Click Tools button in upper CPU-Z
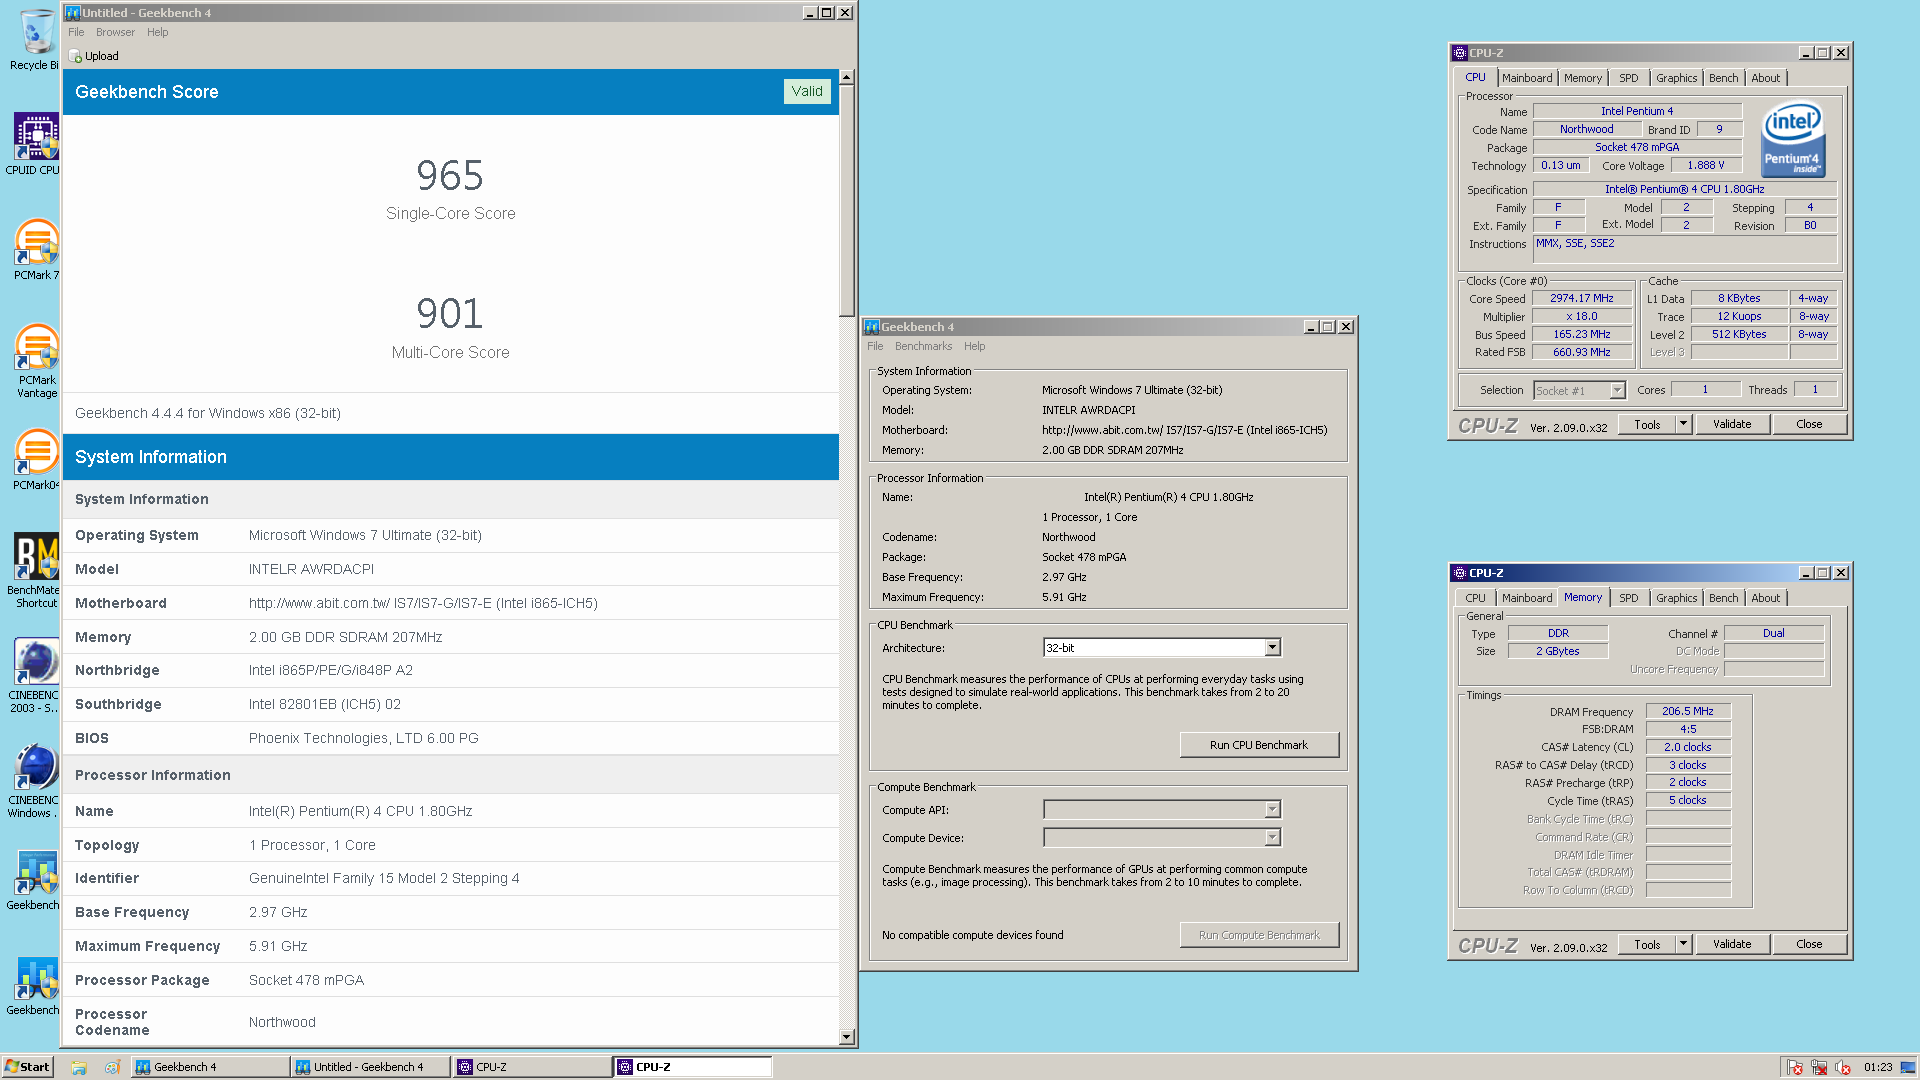 click(1647, 424)
